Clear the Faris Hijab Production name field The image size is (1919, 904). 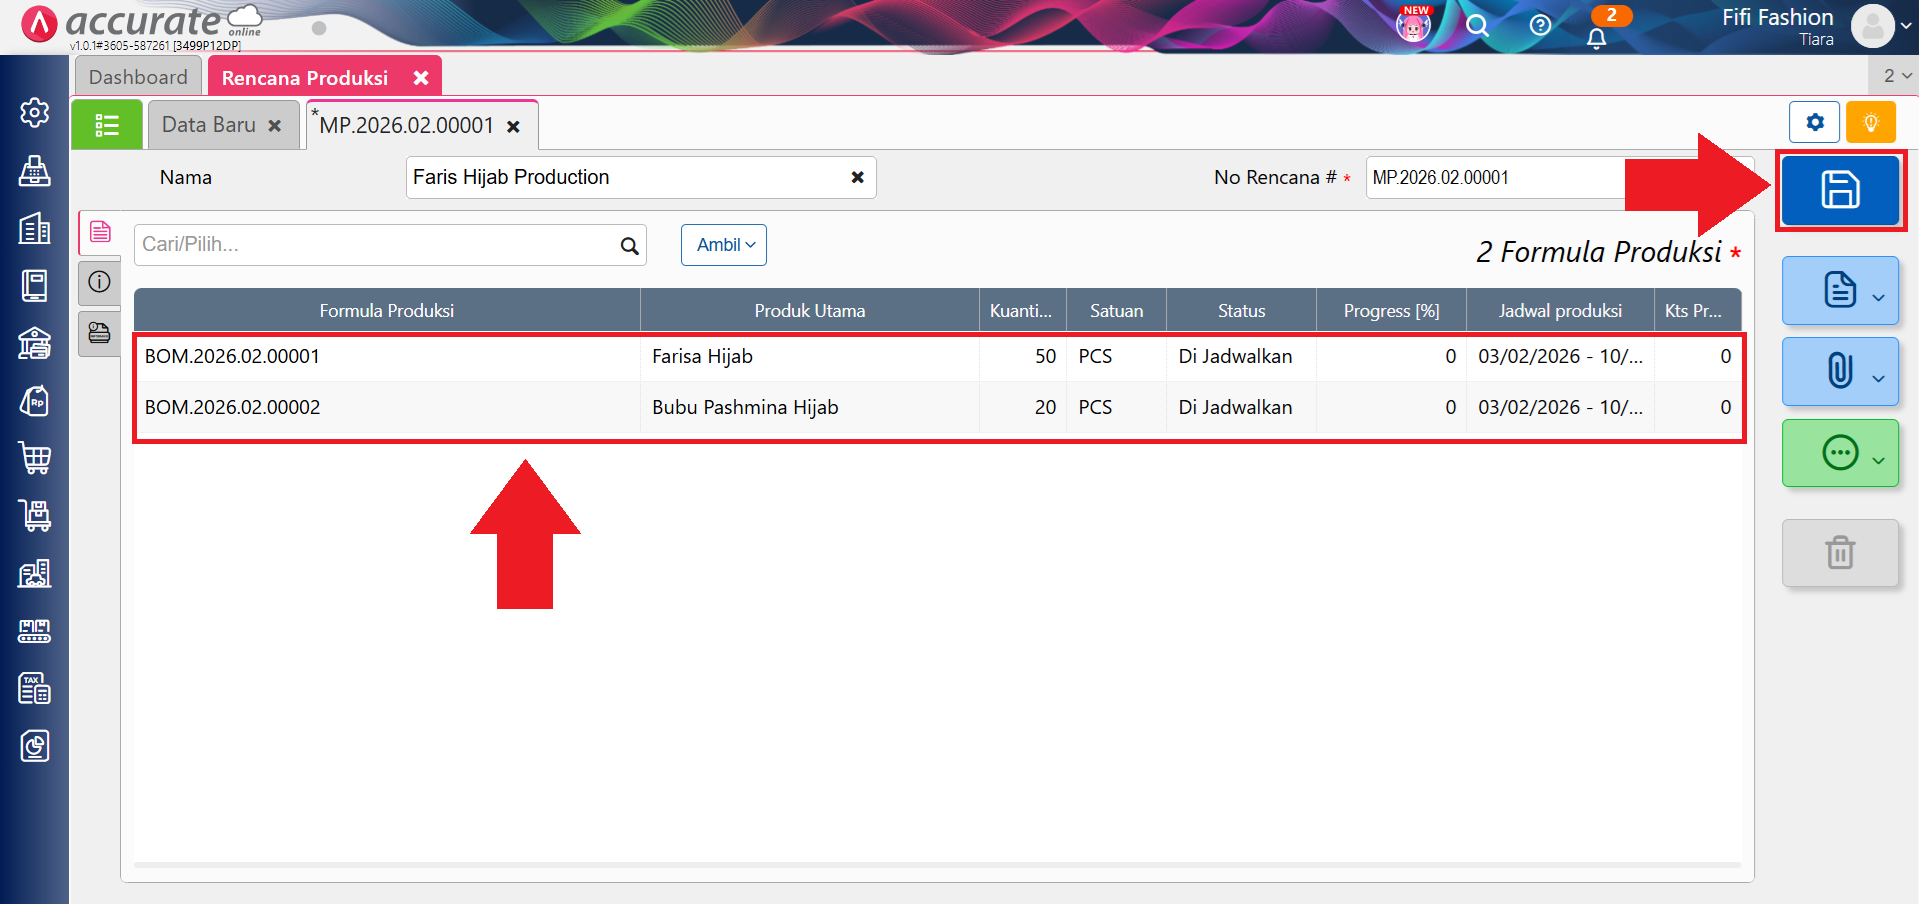tap(857, 177)
